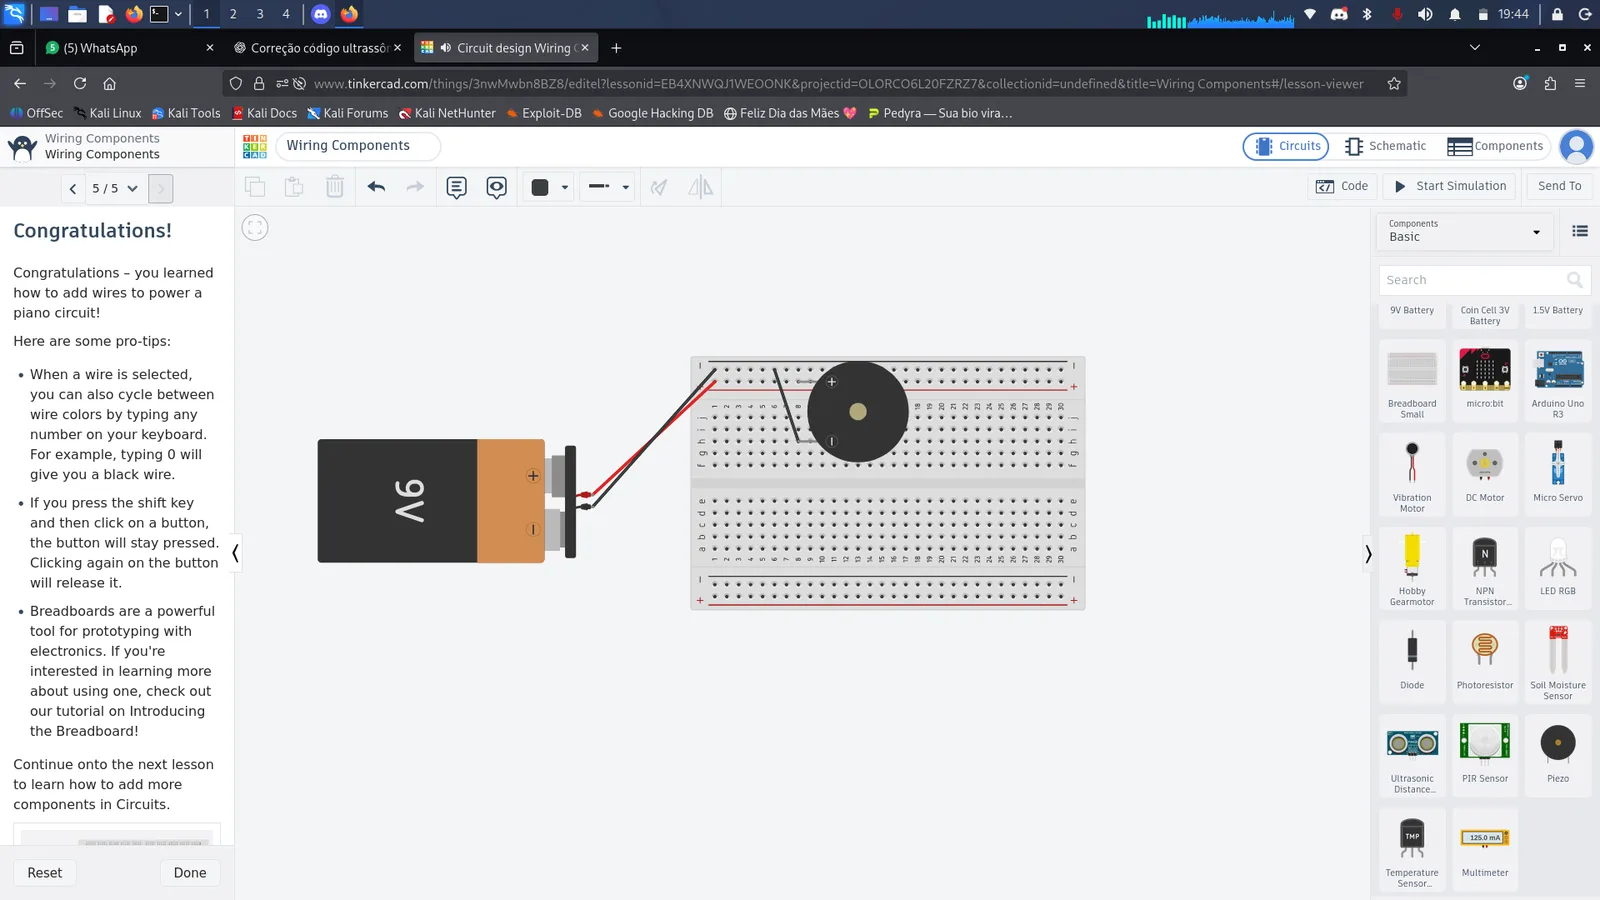
Task: Toggle components list view icon
Action: [x=1580, y=231]
